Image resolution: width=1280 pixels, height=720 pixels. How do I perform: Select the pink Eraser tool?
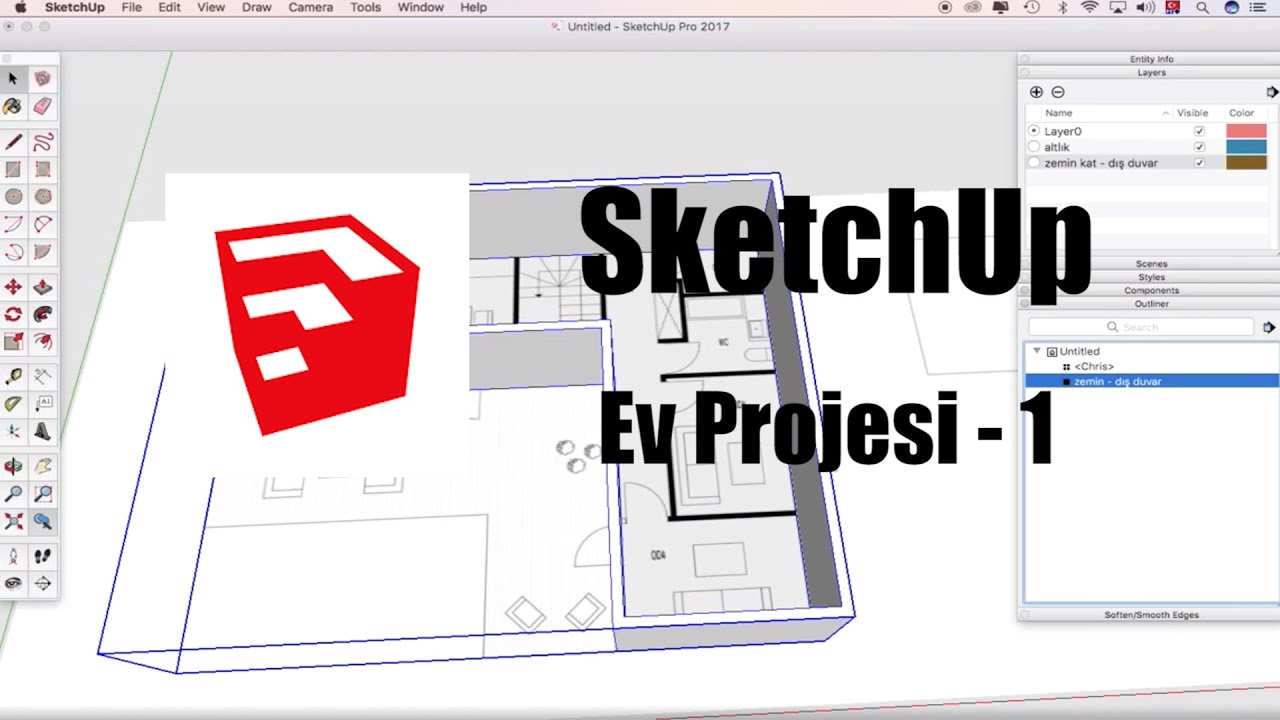(42, 106)
